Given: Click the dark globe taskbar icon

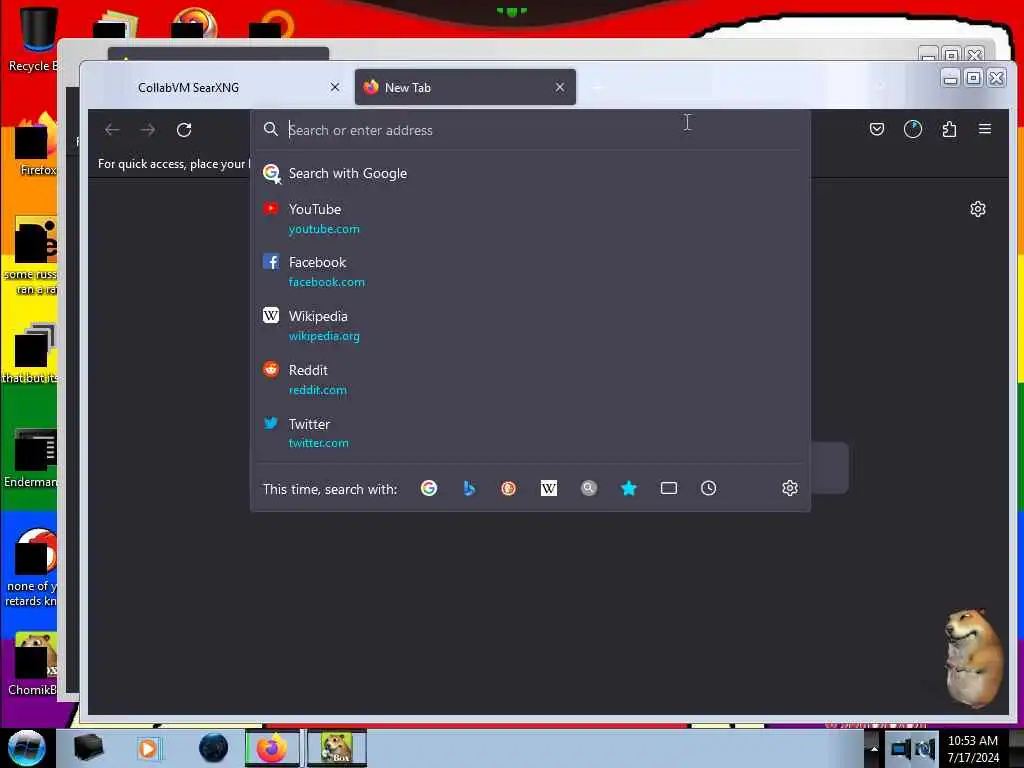Looking at the screenshot, I should pyautogui.click(x=214, y=748).
